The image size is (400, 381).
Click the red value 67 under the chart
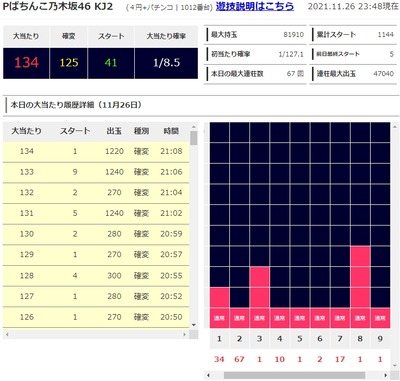pos(239,359)
